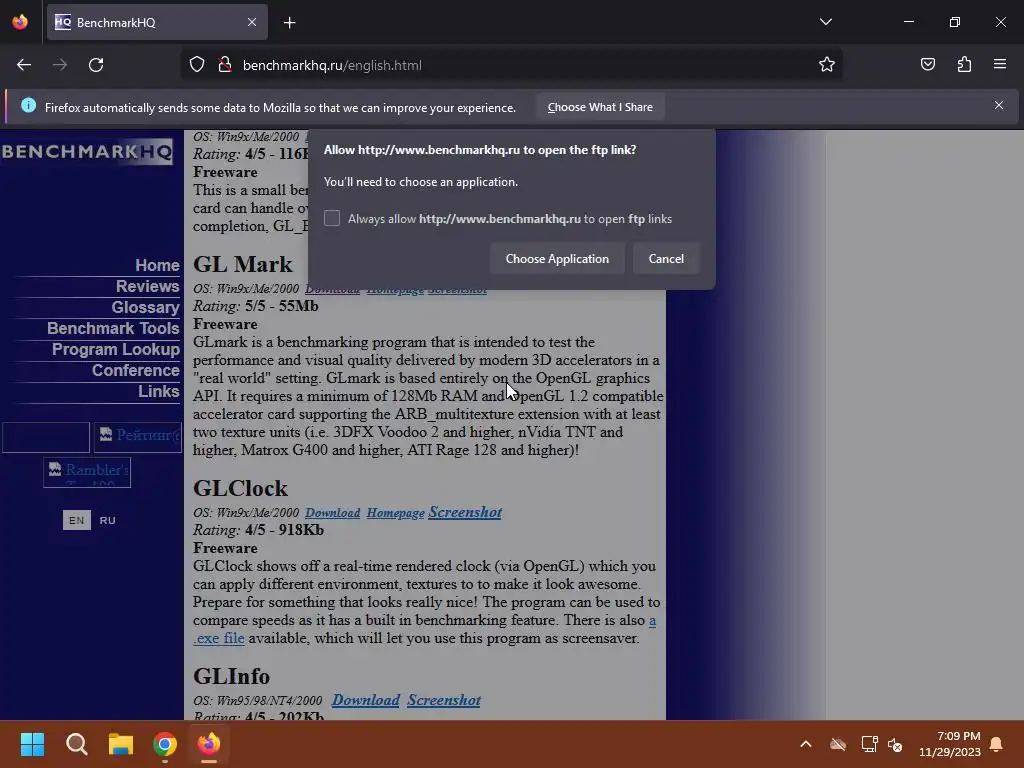Open Conference in the site sidebar
Viewport: 1024px width, 768px height.
pos(135,370)
